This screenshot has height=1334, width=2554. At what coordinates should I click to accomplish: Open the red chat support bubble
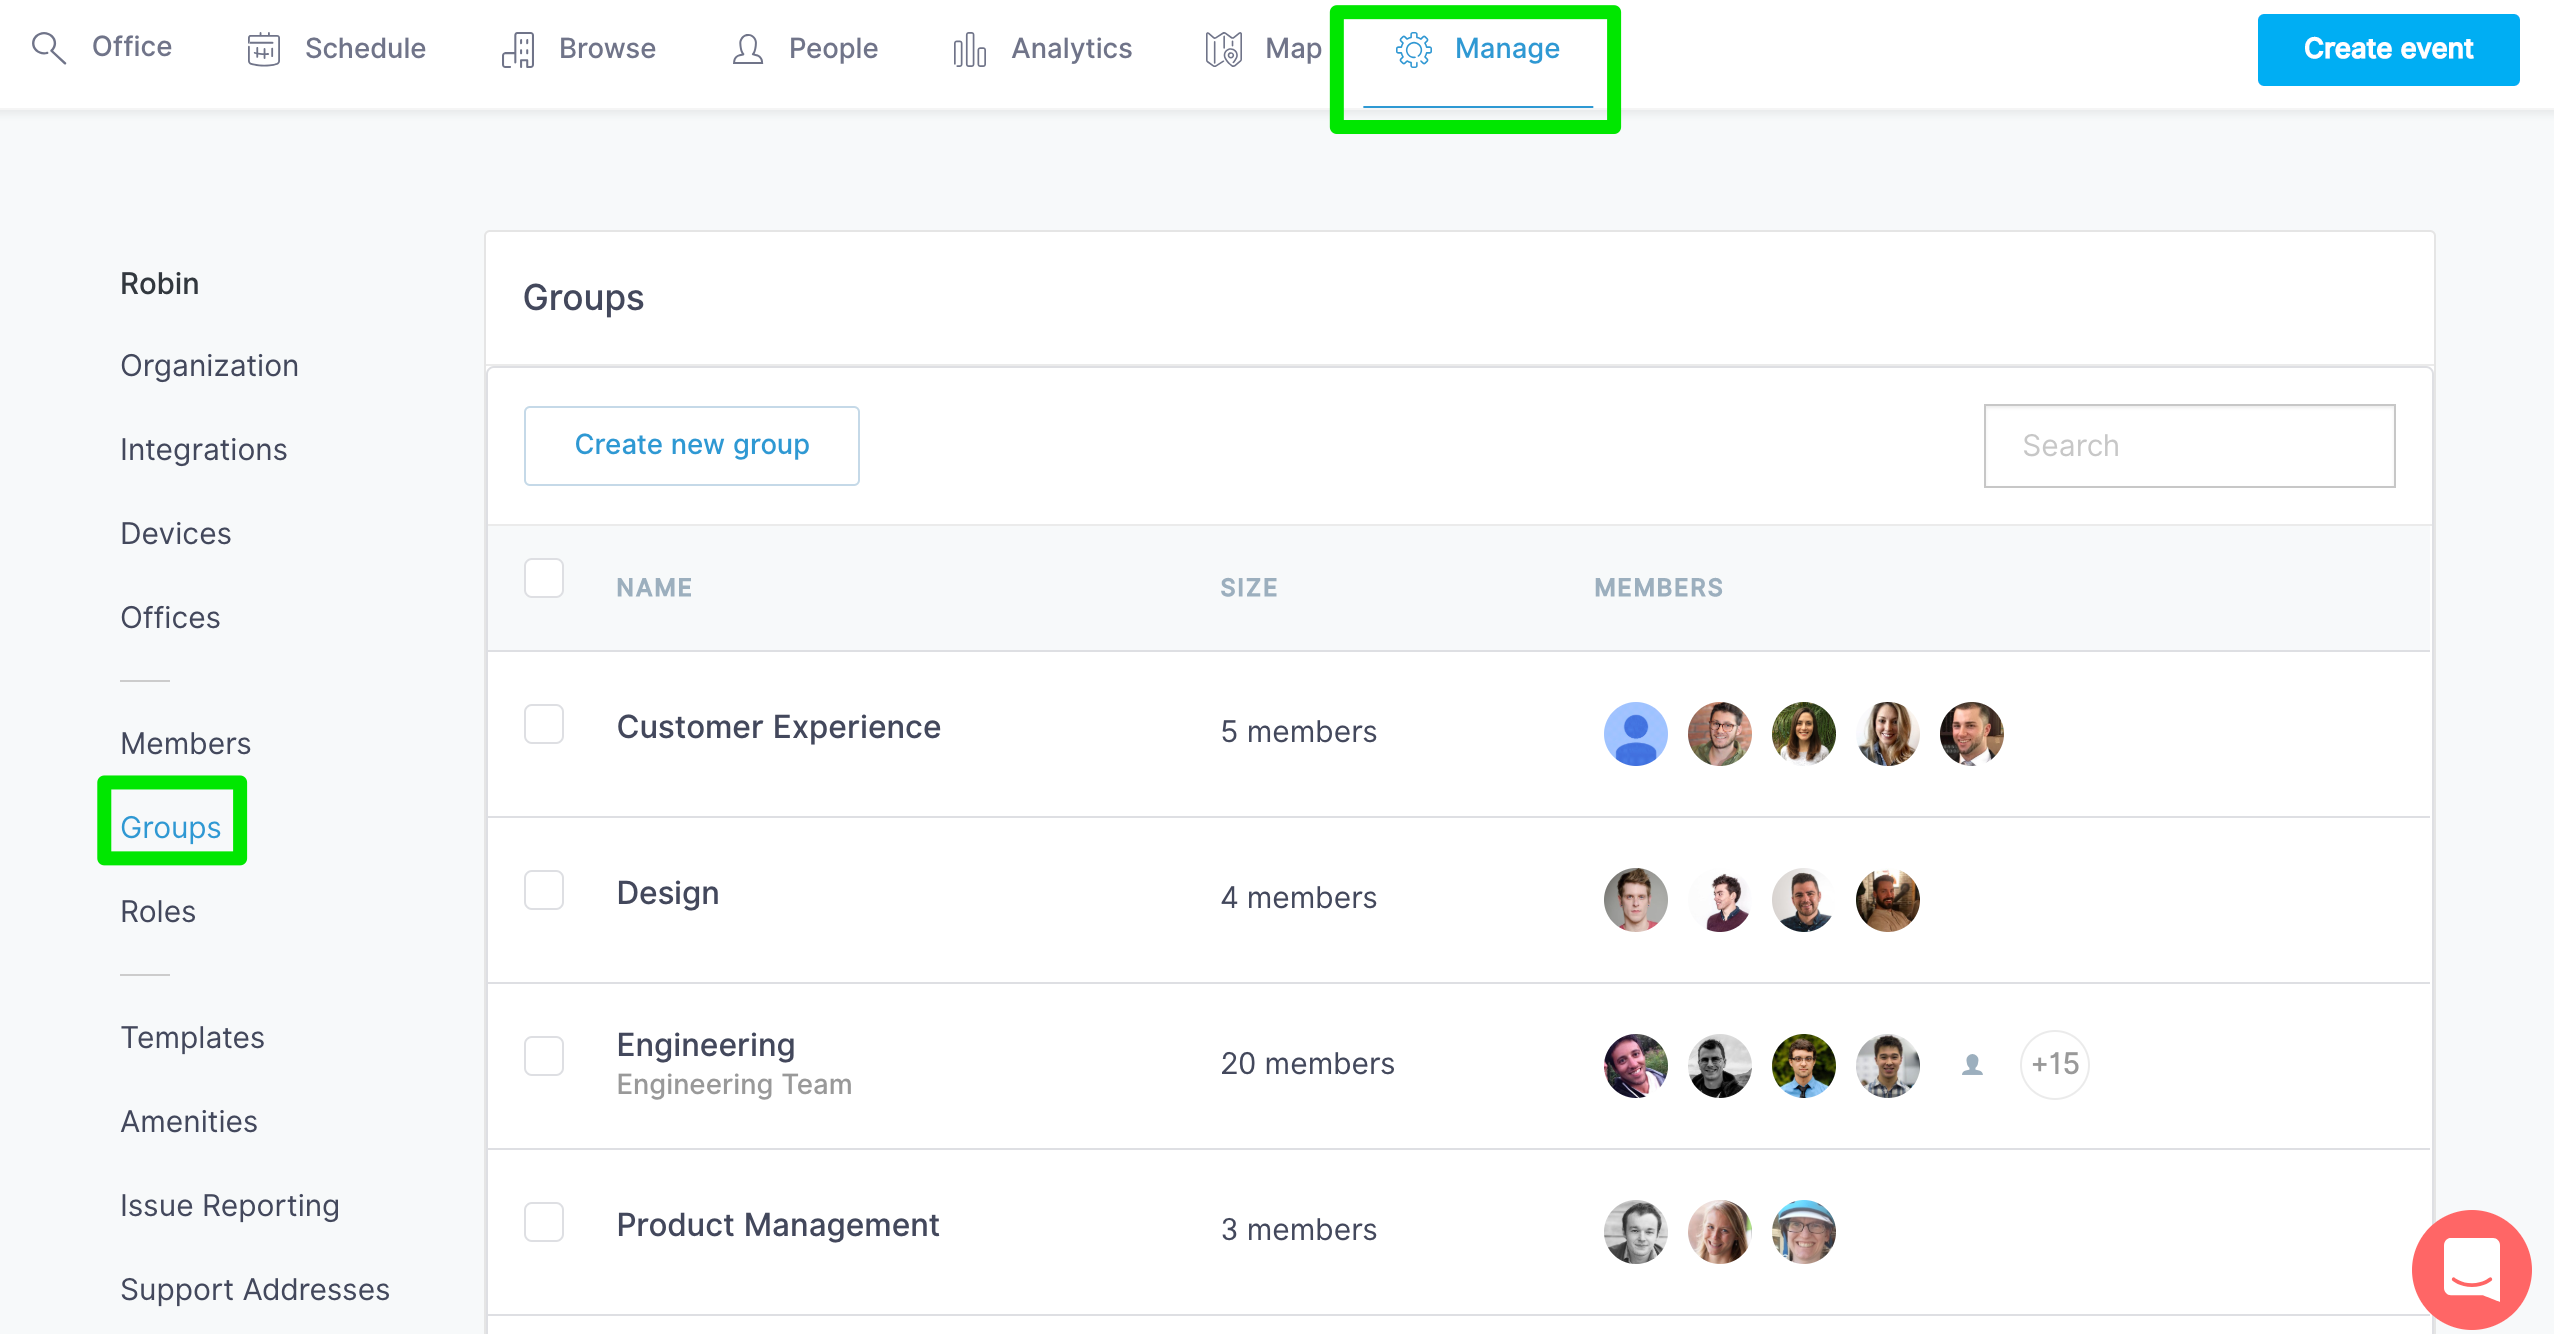point(2471,1269)
